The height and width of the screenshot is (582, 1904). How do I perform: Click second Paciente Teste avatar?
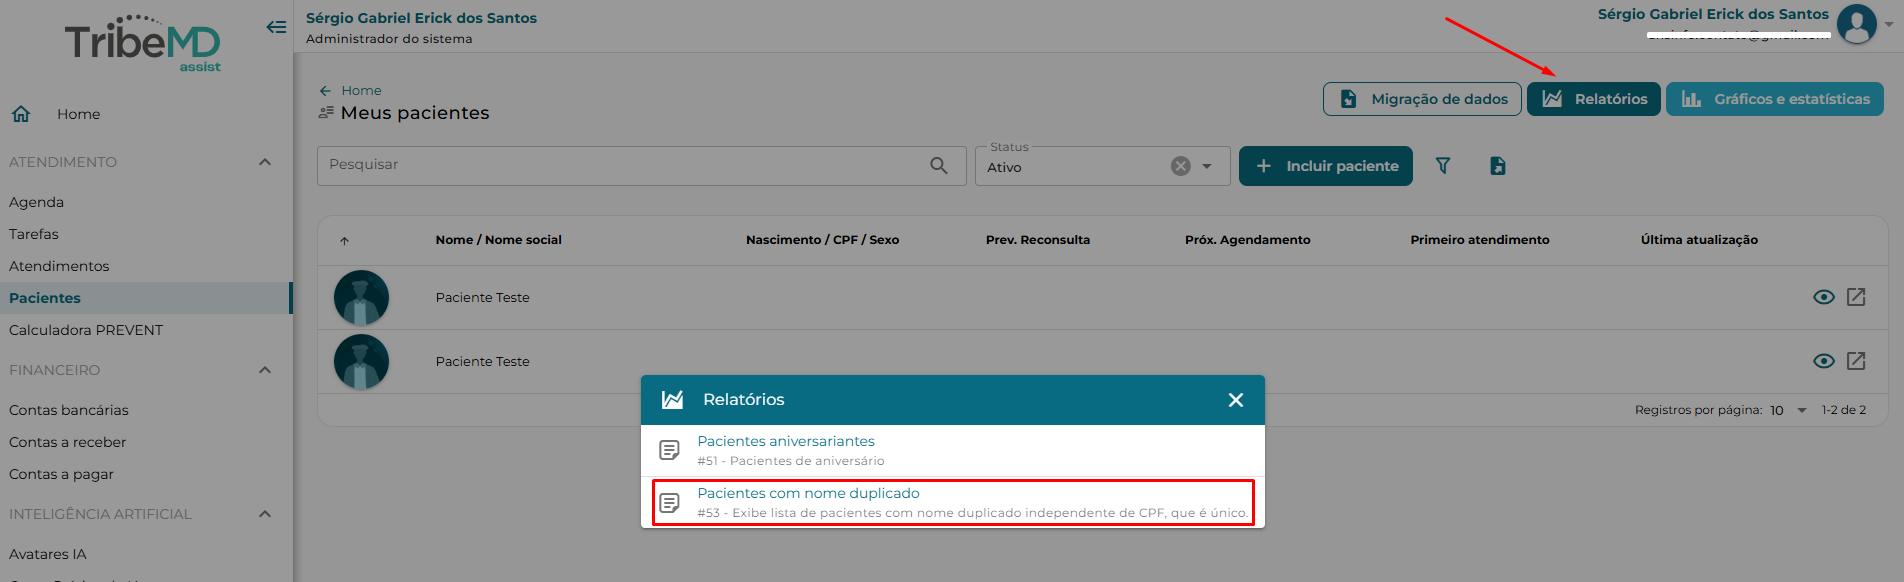click(x=361, y=362)
